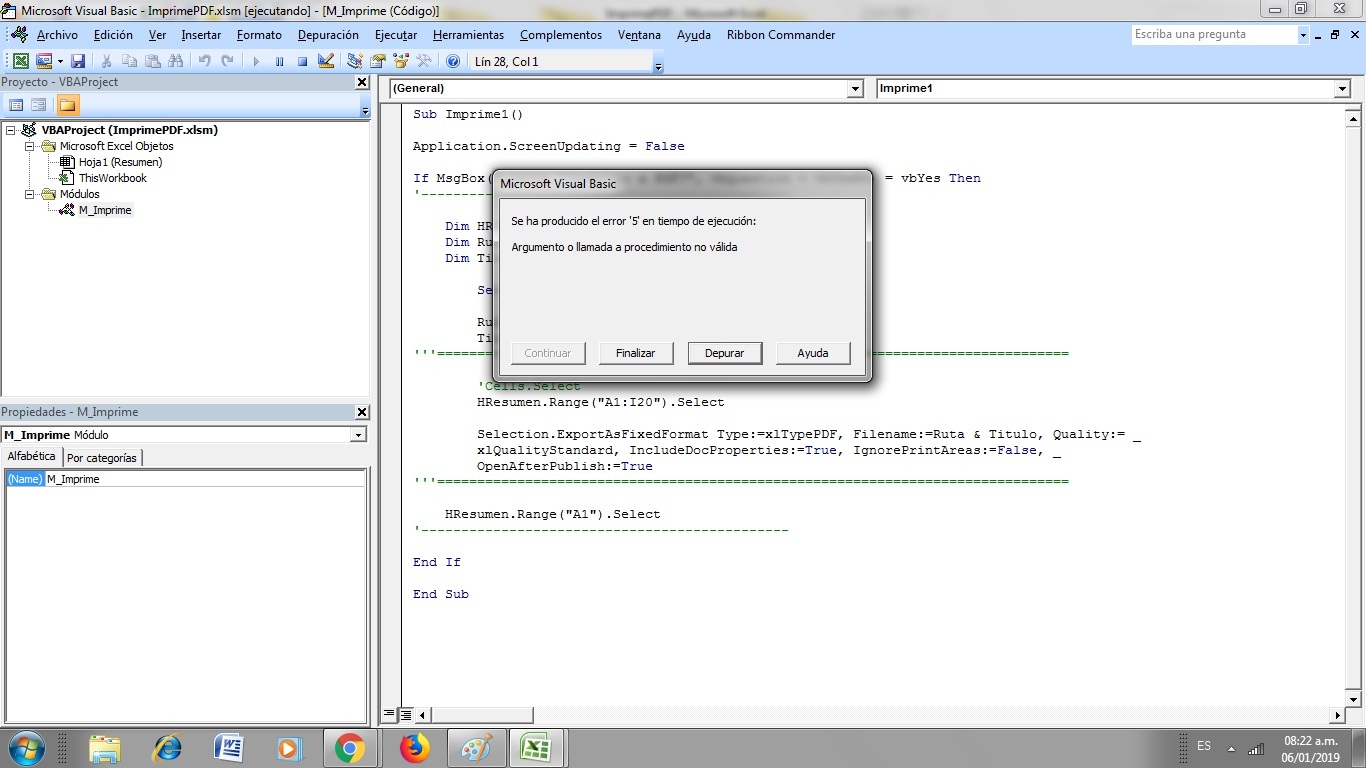Open the Complementos menu
The width and height of the screenshot is (1366, 768).
pos(561,35)
